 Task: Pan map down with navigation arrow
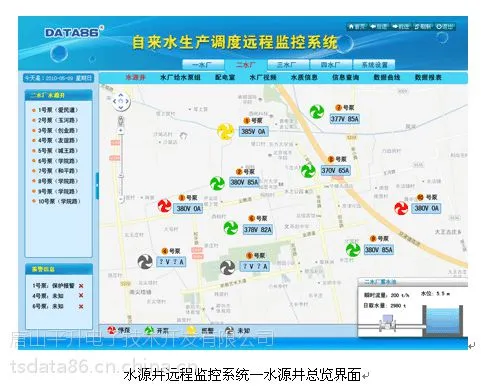[121, 107]
